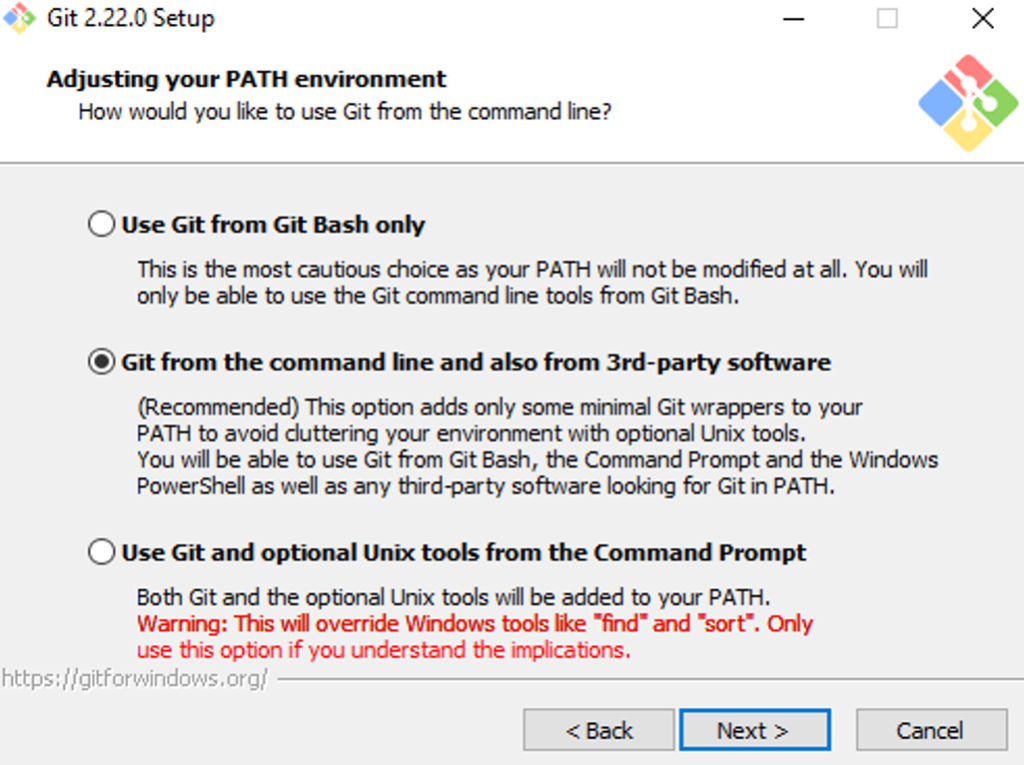Click the greyed-out maximize window icon
This screenshot has height=765, width=1024.
[x=887, y=18]
